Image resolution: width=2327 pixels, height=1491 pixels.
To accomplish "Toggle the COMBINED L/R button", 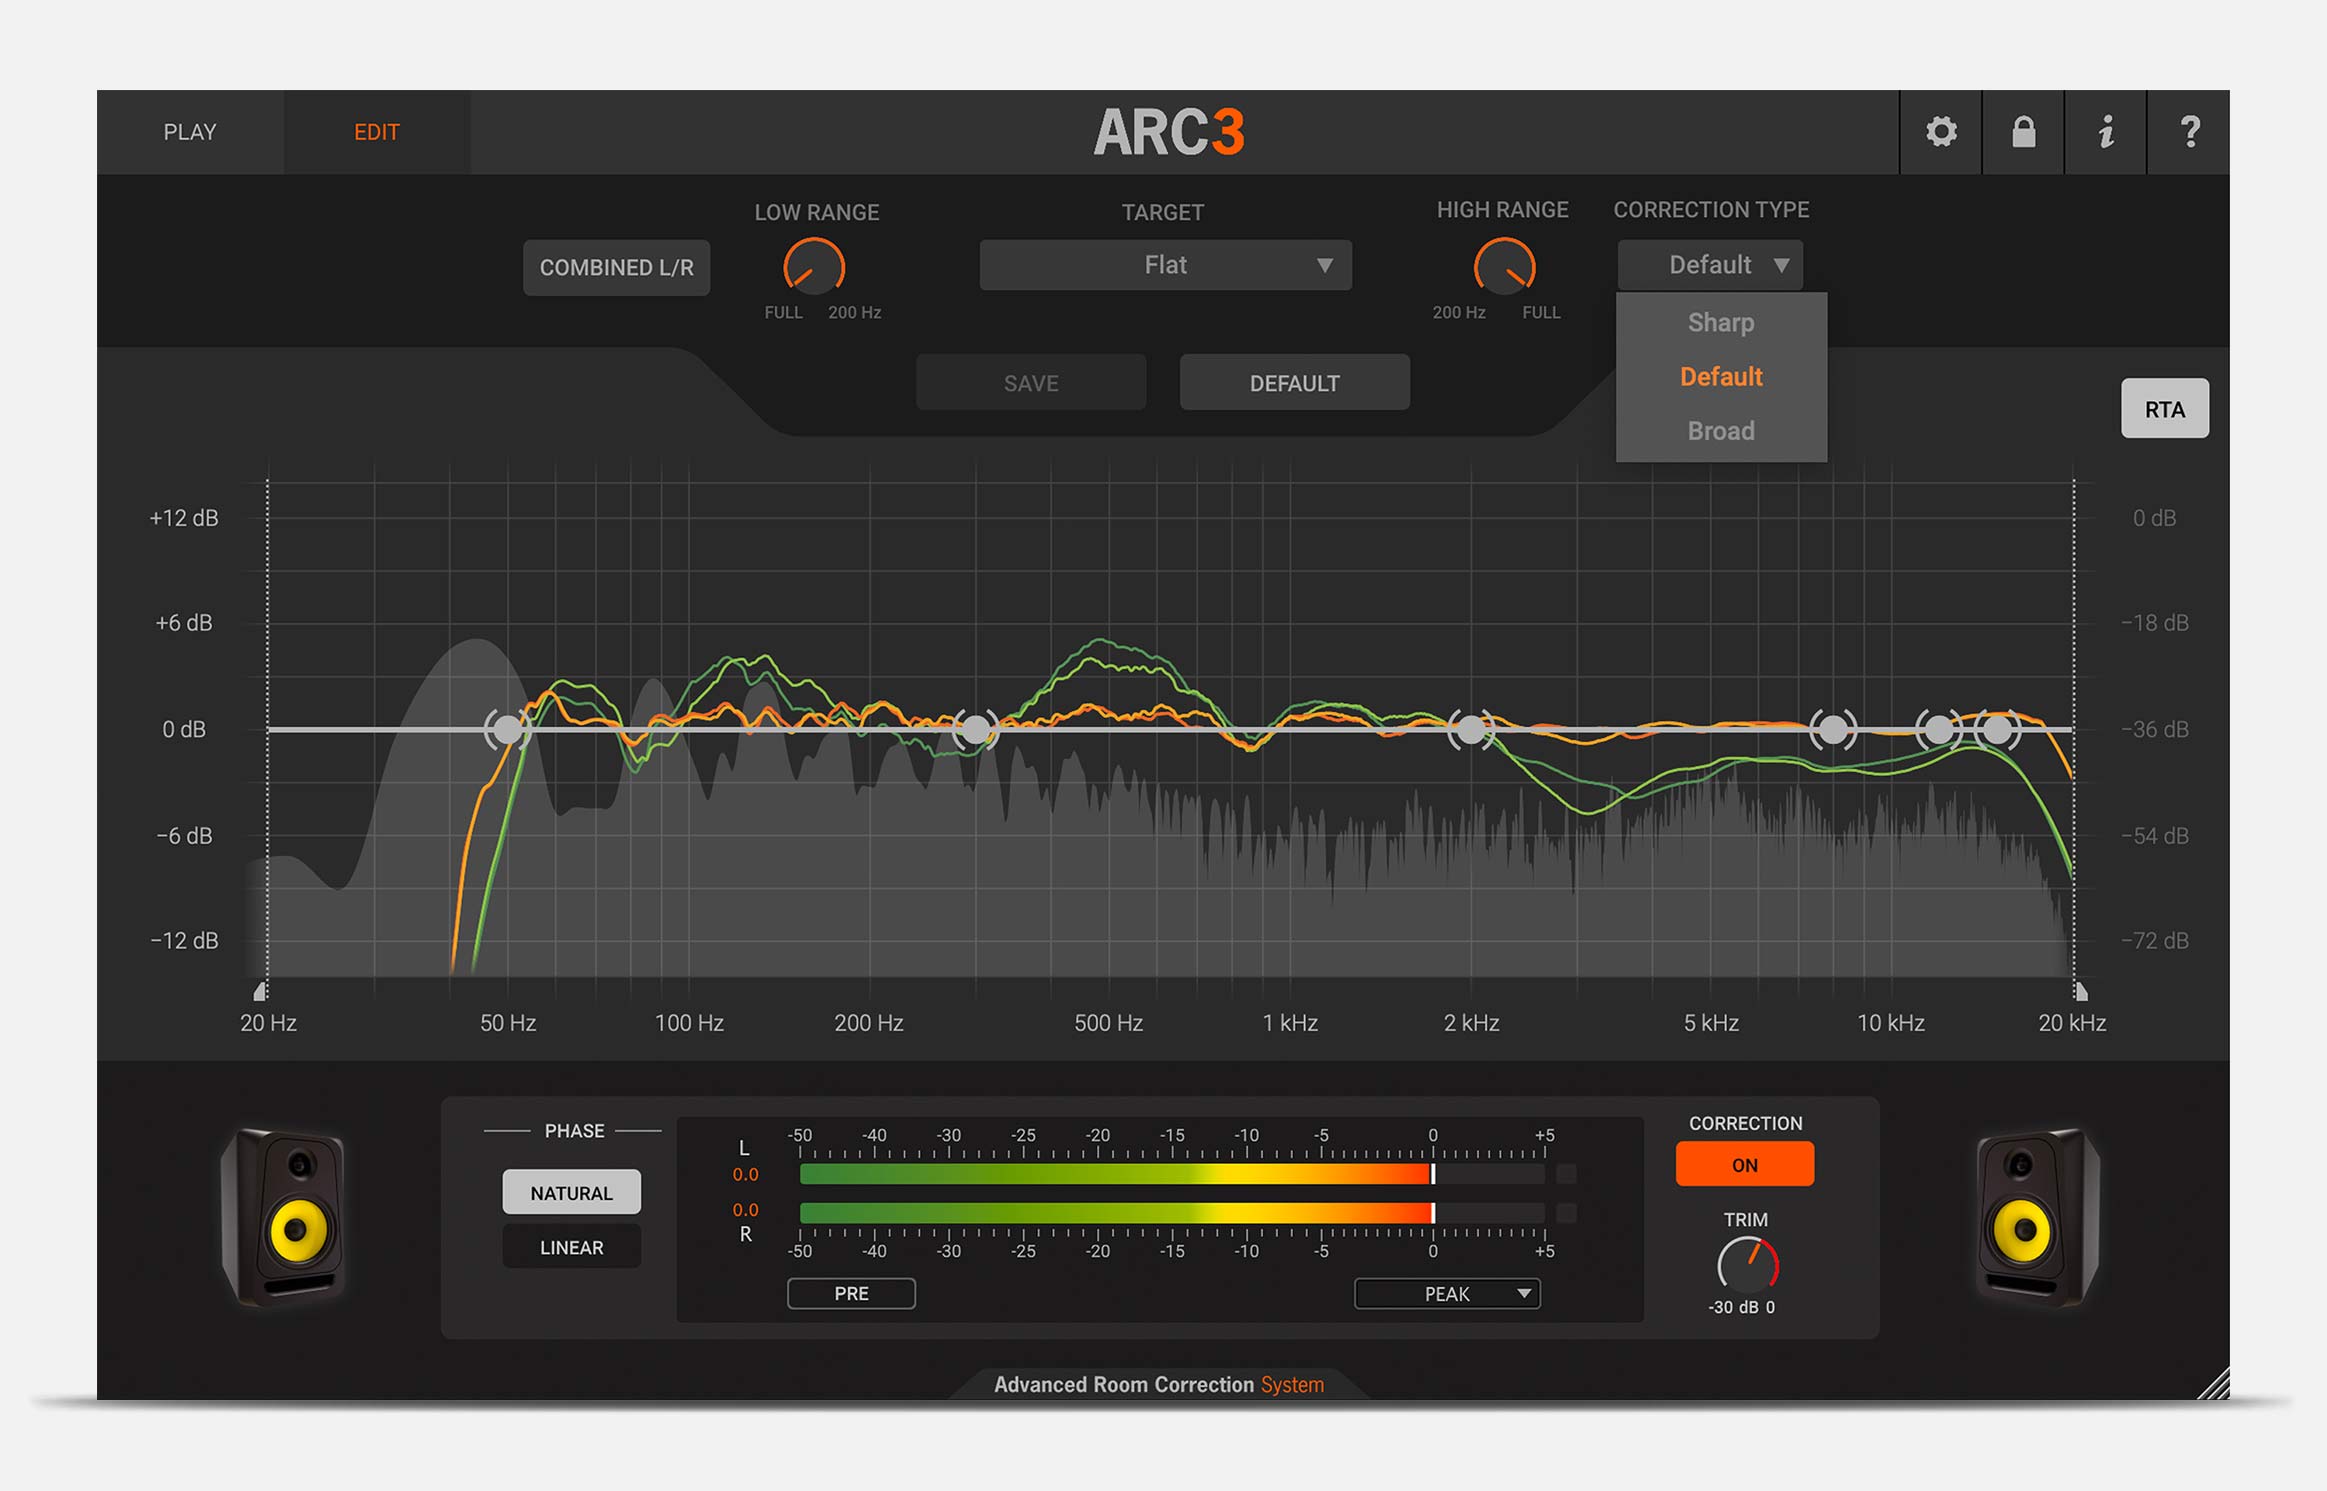I will pyautogui.click(x=616, y=267).
